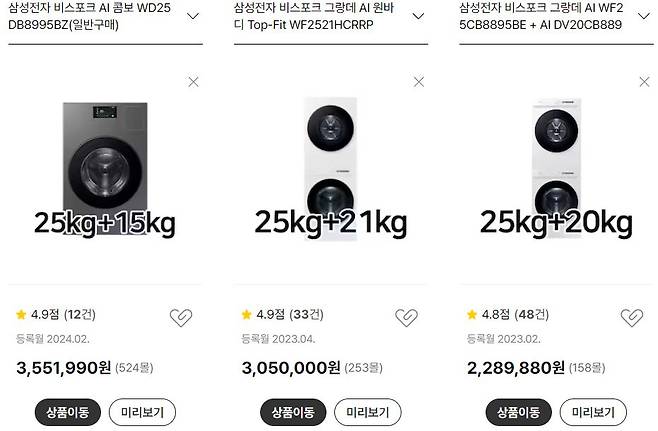Remove the WD25DB8995BZ combo from comparison

point(193,82)
